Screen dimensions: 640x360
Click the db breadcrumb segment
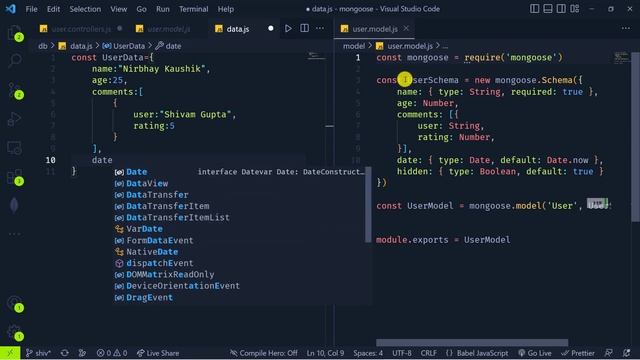[x=43, y=46]
